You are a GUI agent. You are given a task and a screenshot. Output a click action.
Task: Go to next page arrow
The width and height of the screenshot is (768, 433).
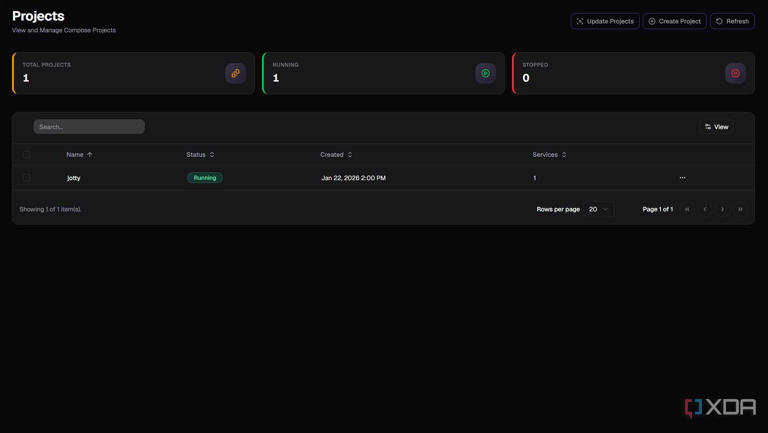tap(722, 209)
